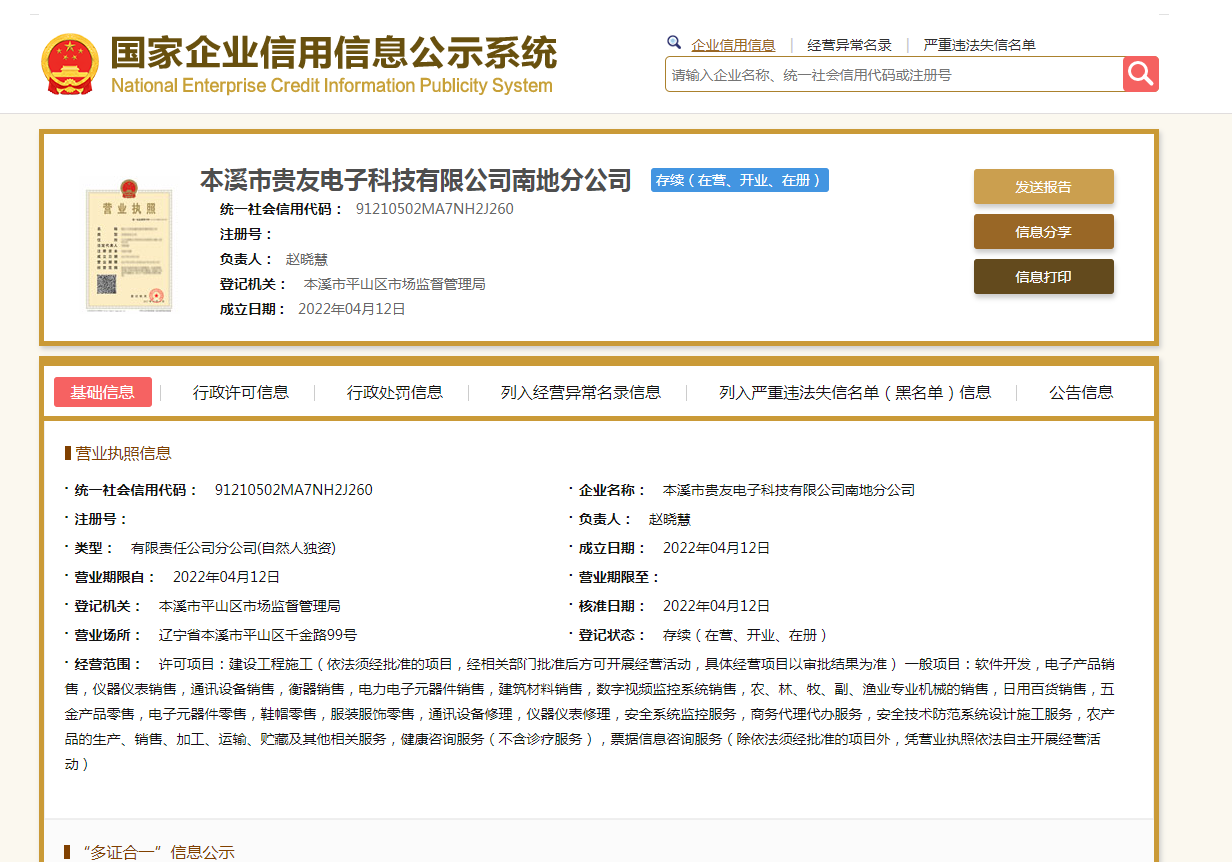The image size is (1232, 862).
Task: Click the 信息分享 button
Action: 1043,231
